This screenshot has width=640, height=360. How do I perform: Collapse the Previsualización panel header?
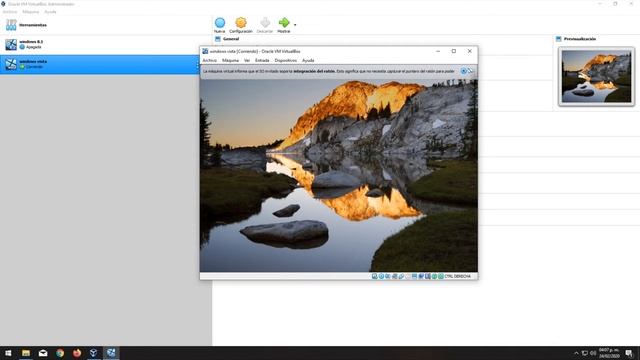pyautogui.click(x=580, y=39)
